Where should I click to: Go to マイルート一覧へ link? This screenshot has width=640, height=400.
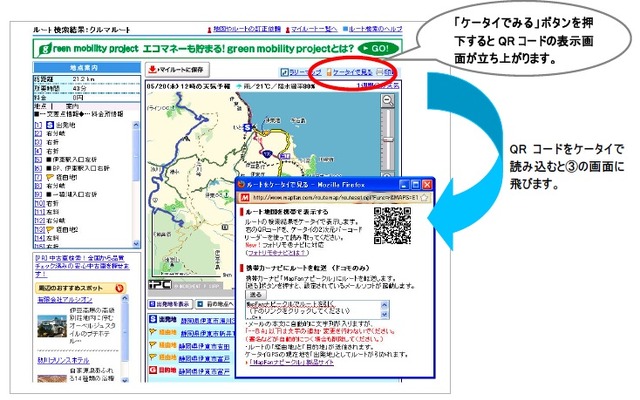[x=314, y=29]
